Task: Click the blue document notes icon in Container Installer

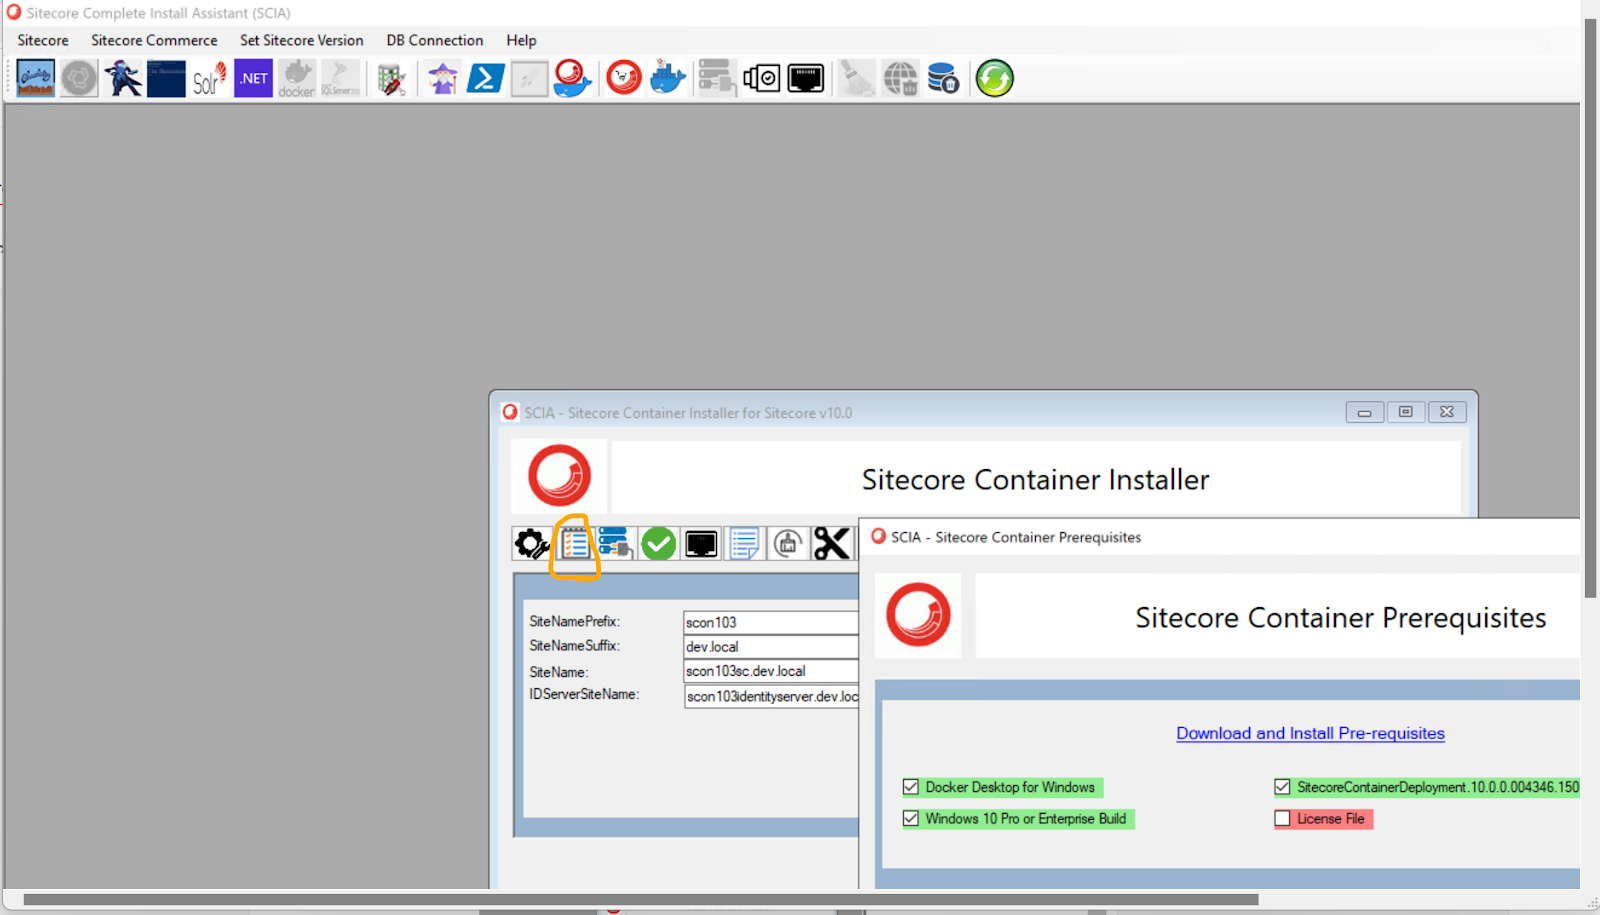Action: click(744, 544)
